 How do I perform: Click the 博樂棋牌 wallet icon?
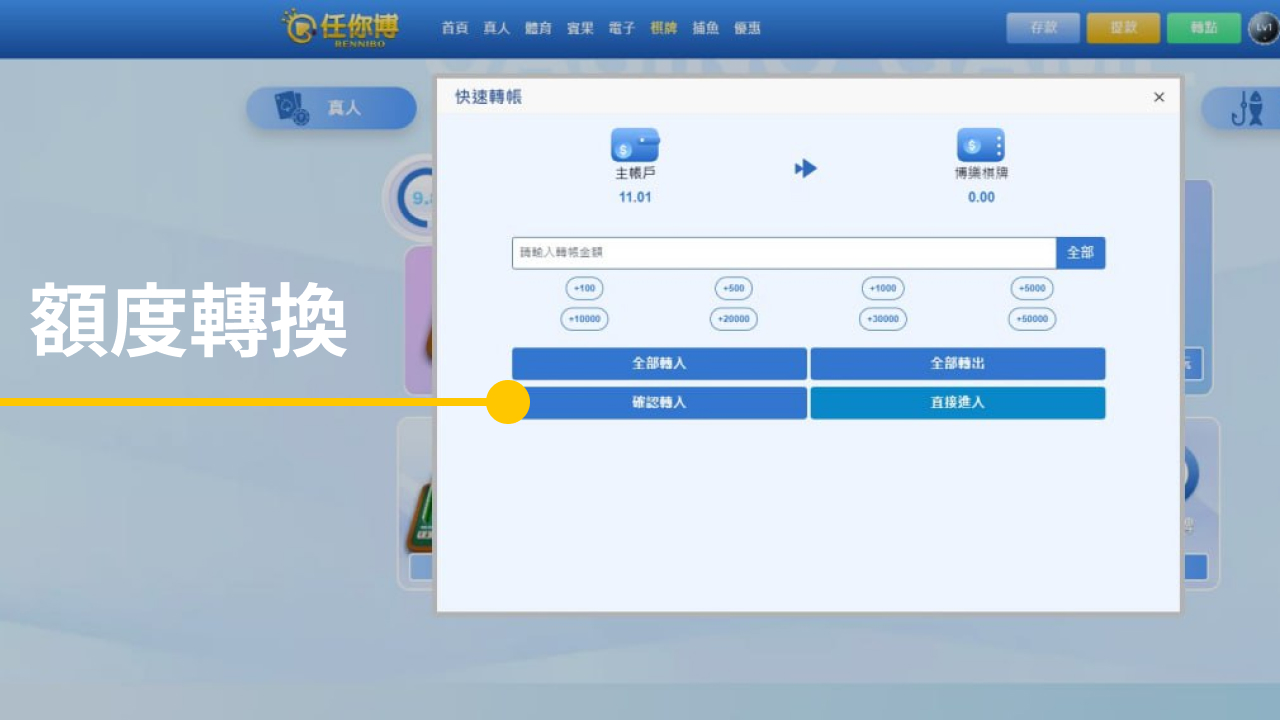pos(979,146)
